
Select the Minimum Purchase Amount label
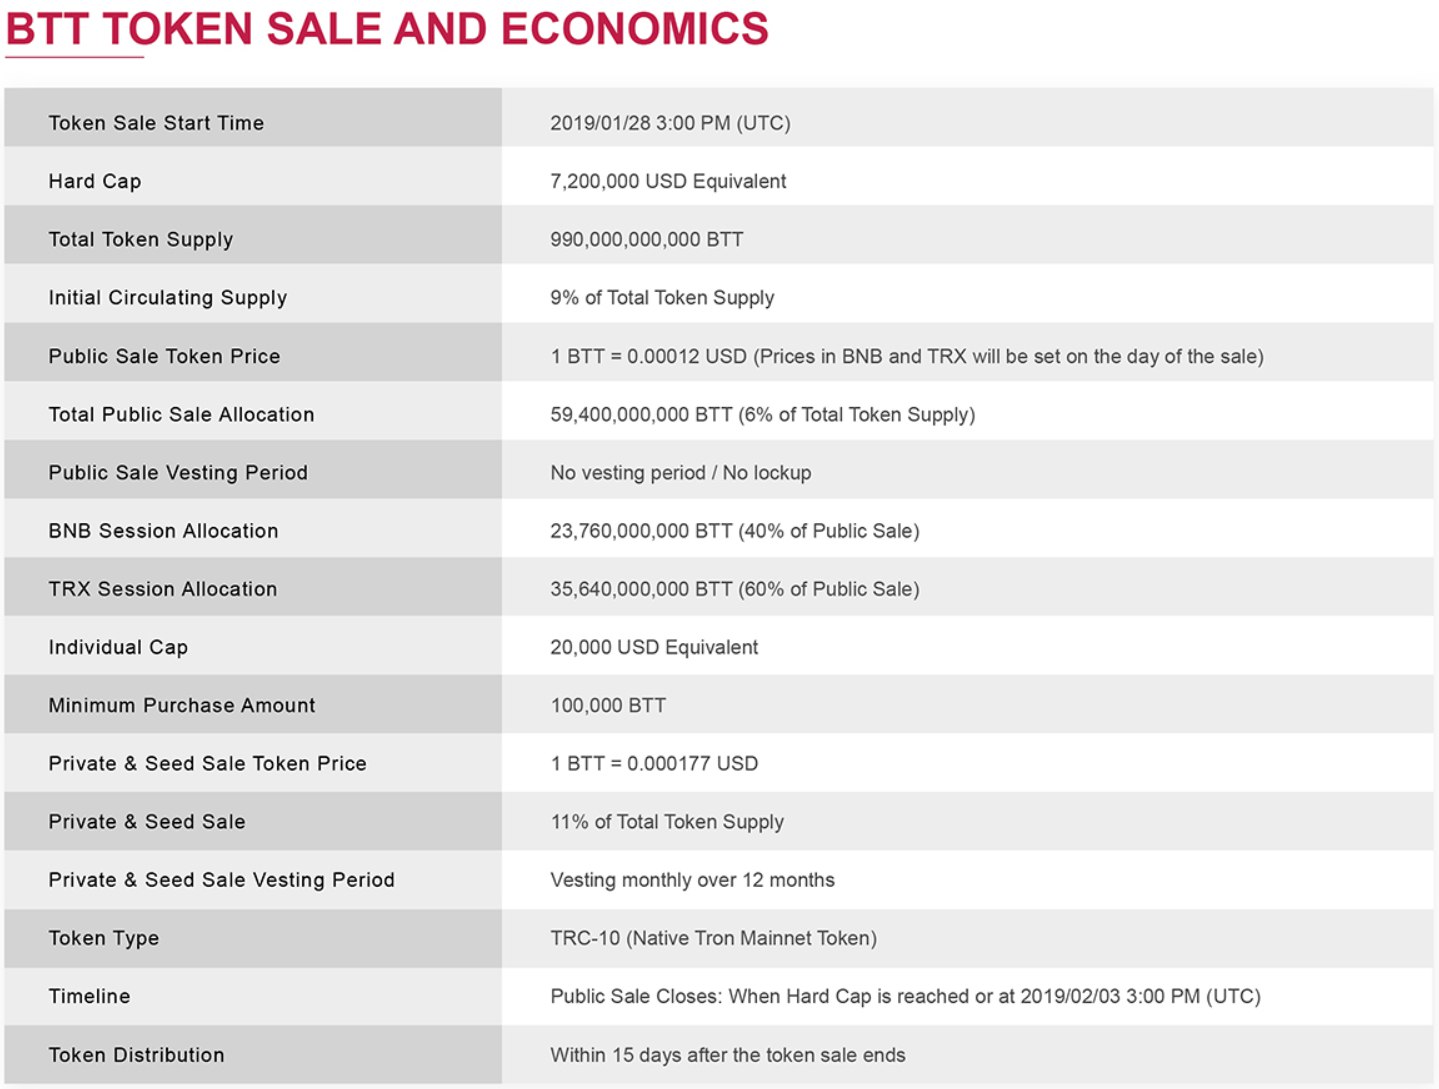pos(182,705)
